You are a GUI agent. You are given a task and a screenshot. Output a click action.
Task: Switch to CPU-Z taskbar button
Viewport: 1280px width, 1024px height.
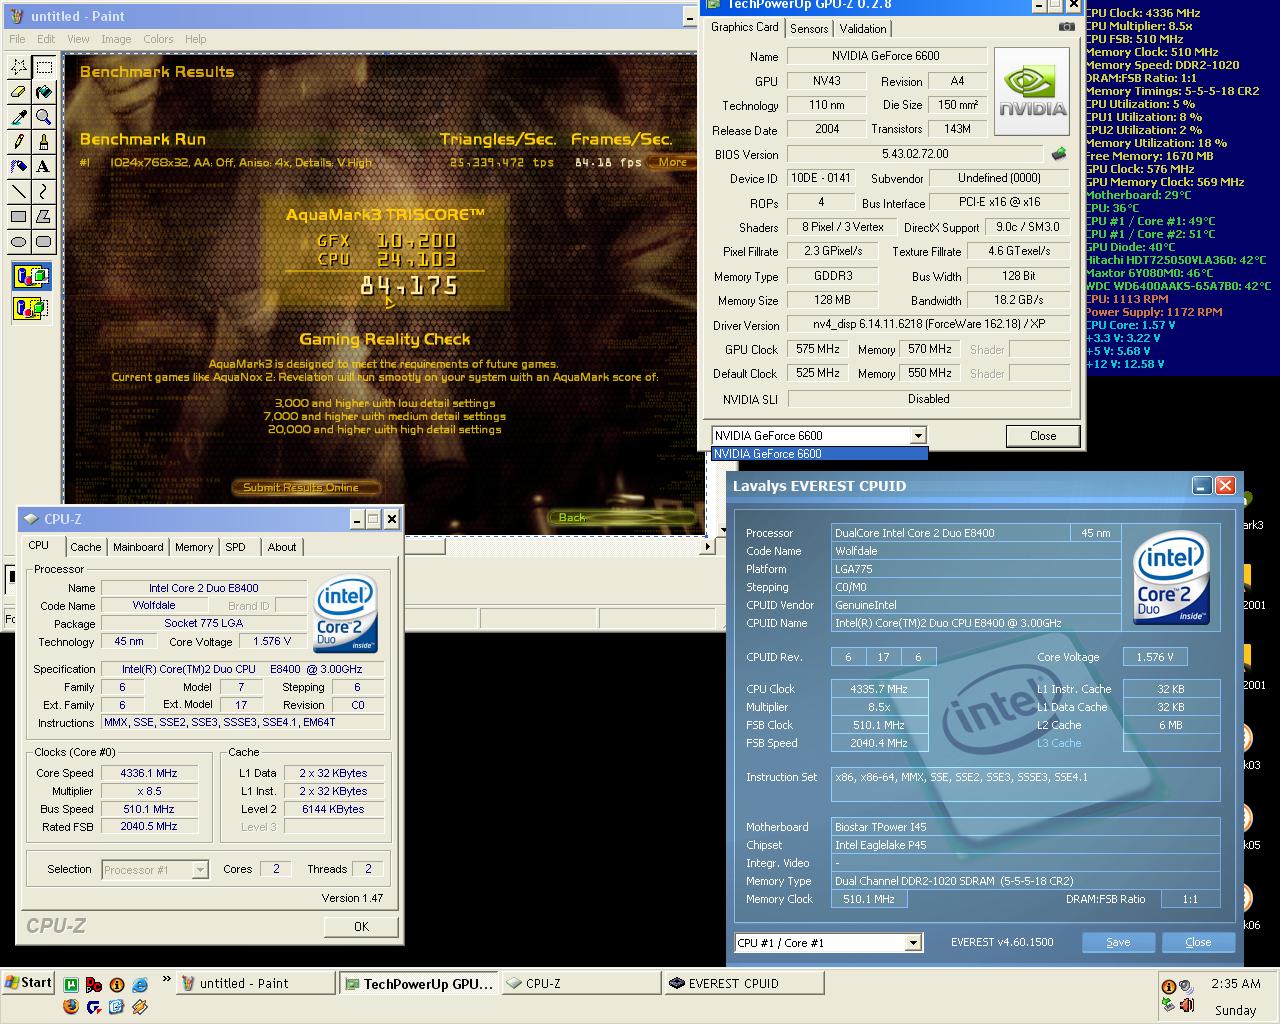click(581, 983)
